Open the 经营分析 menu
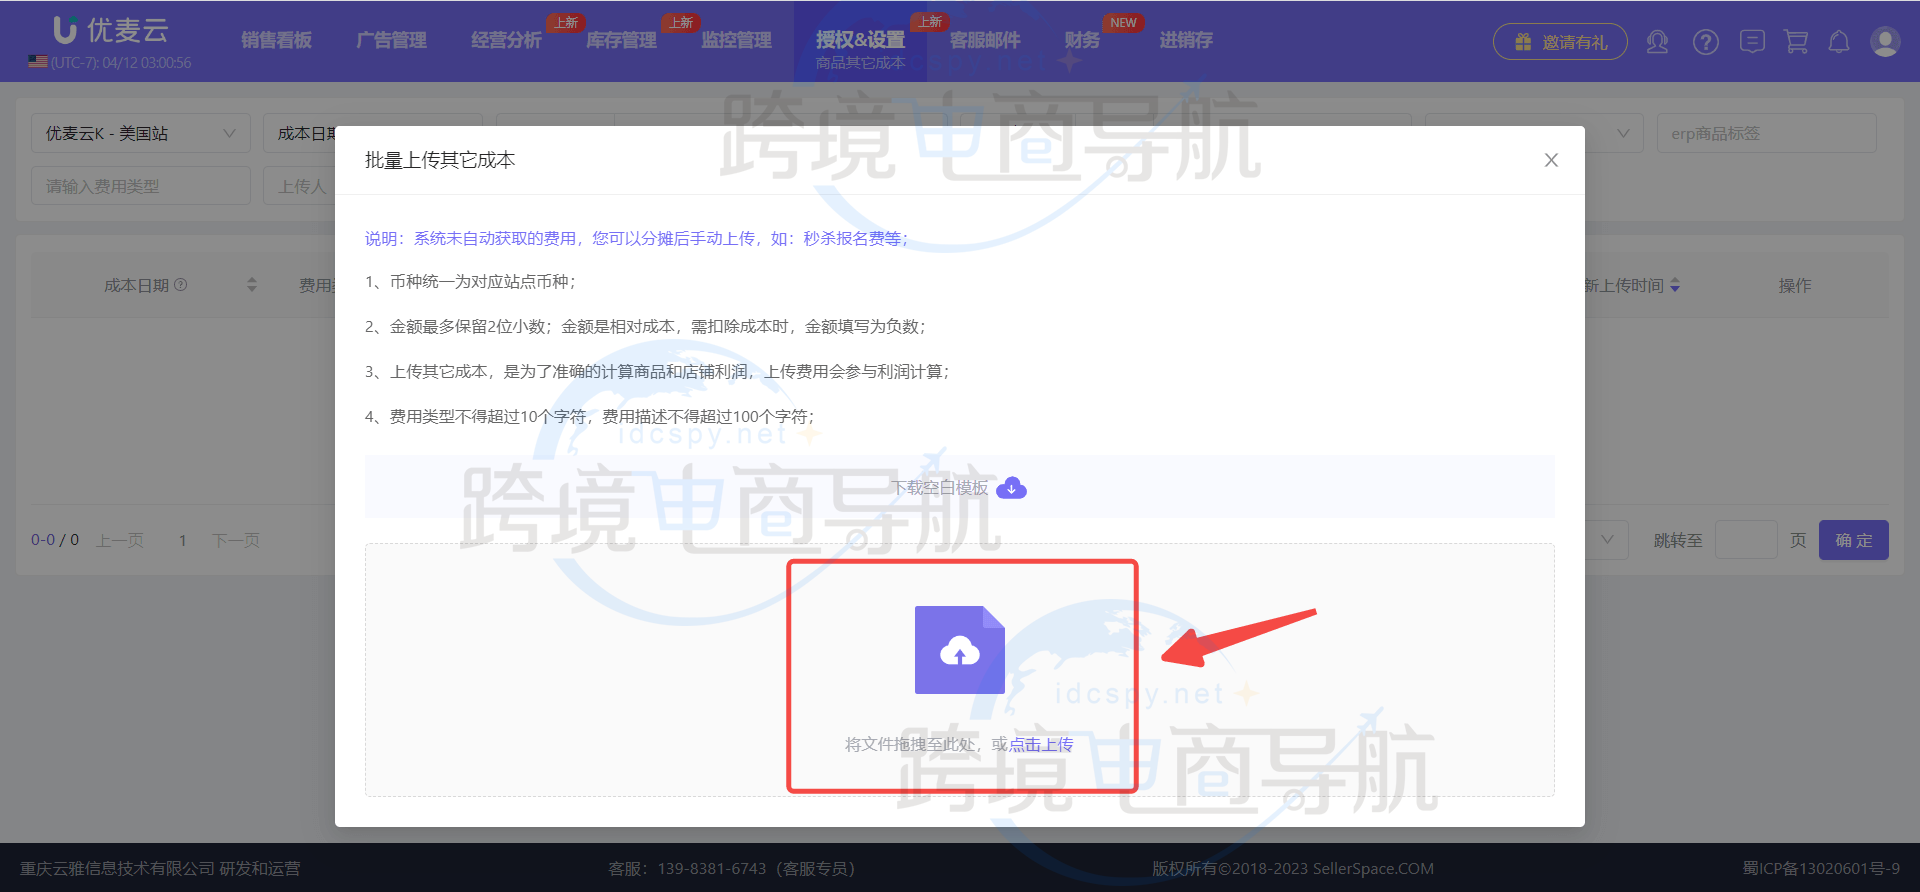The height and width of the screenshot is (892, 1920). pyautogui.click(x=506, y=40)
